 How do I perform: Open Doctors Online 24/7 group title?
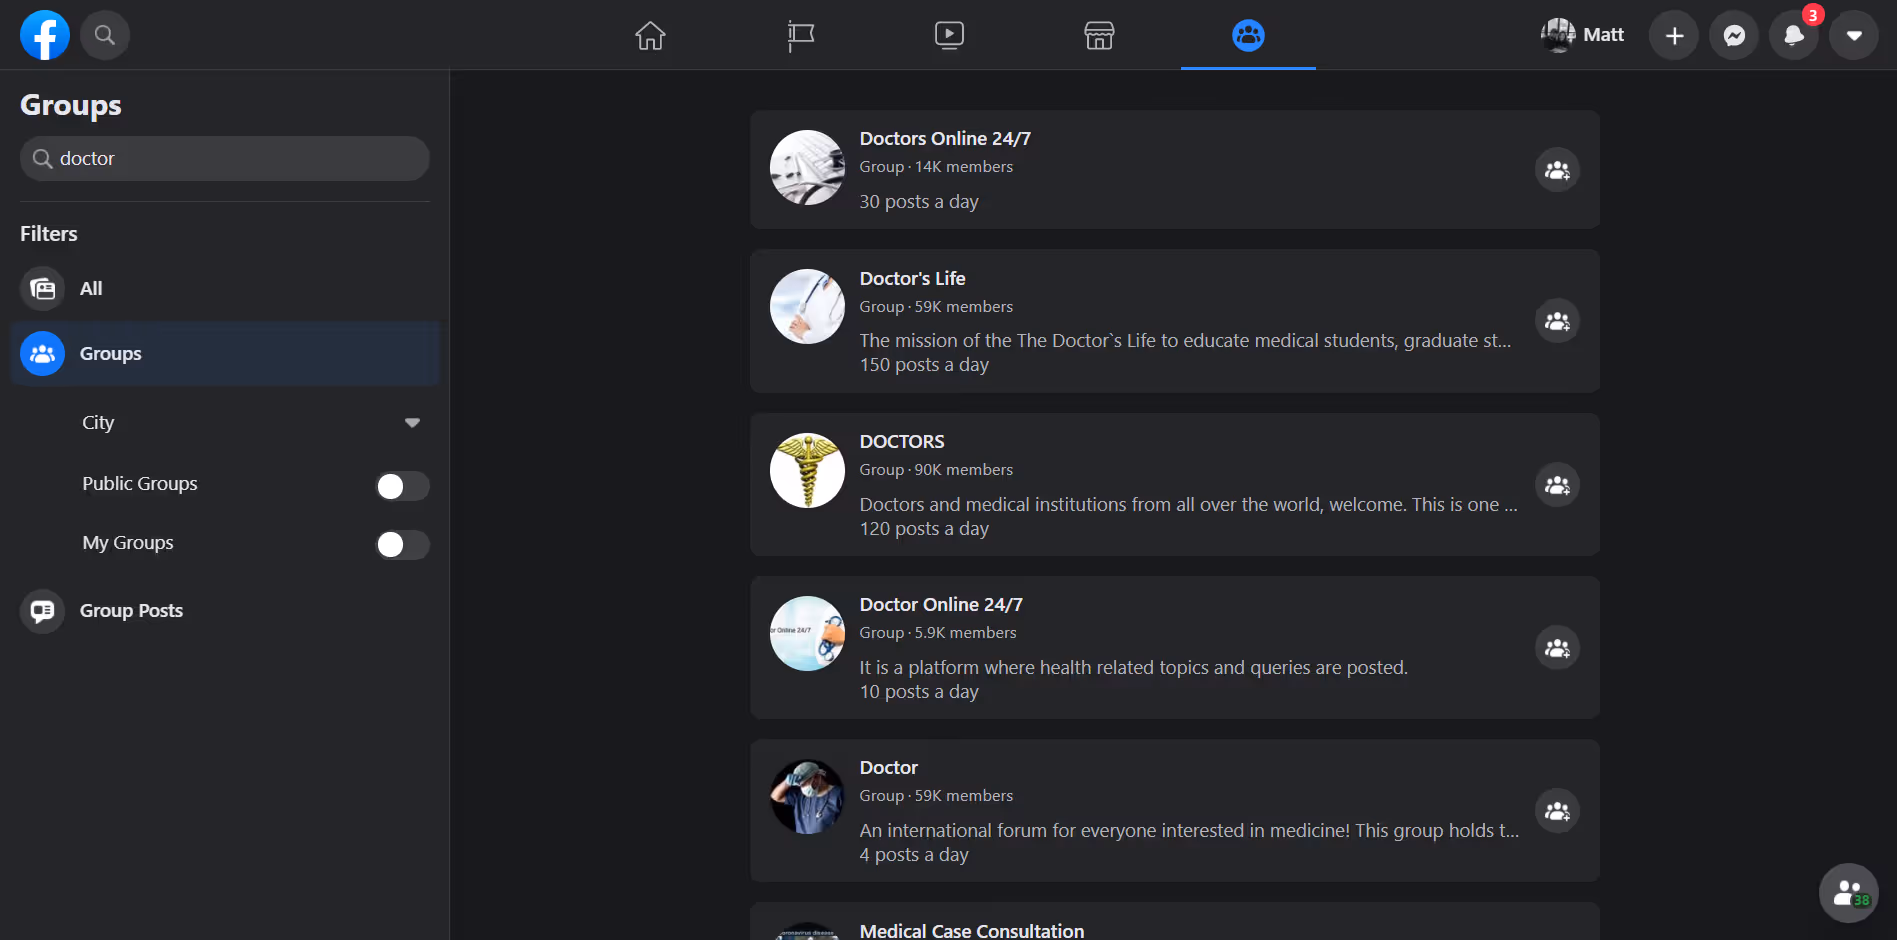pyautogui.click(x=945, y=138)
